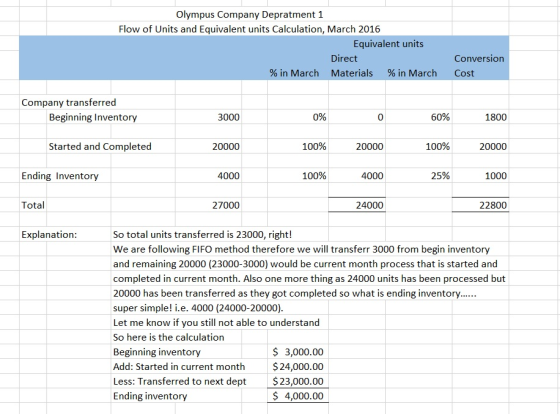Select the 'Company transferred' label cell
Viewport: 560px width, 414px height.
pyautogui.click(x=69, y=103)
